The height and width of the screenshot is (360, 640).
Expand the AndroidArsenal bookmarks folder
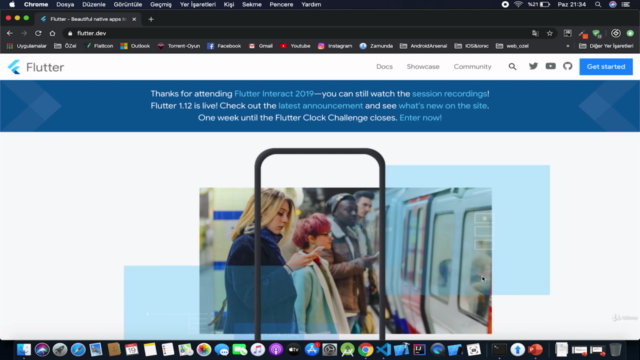point(423,46)
